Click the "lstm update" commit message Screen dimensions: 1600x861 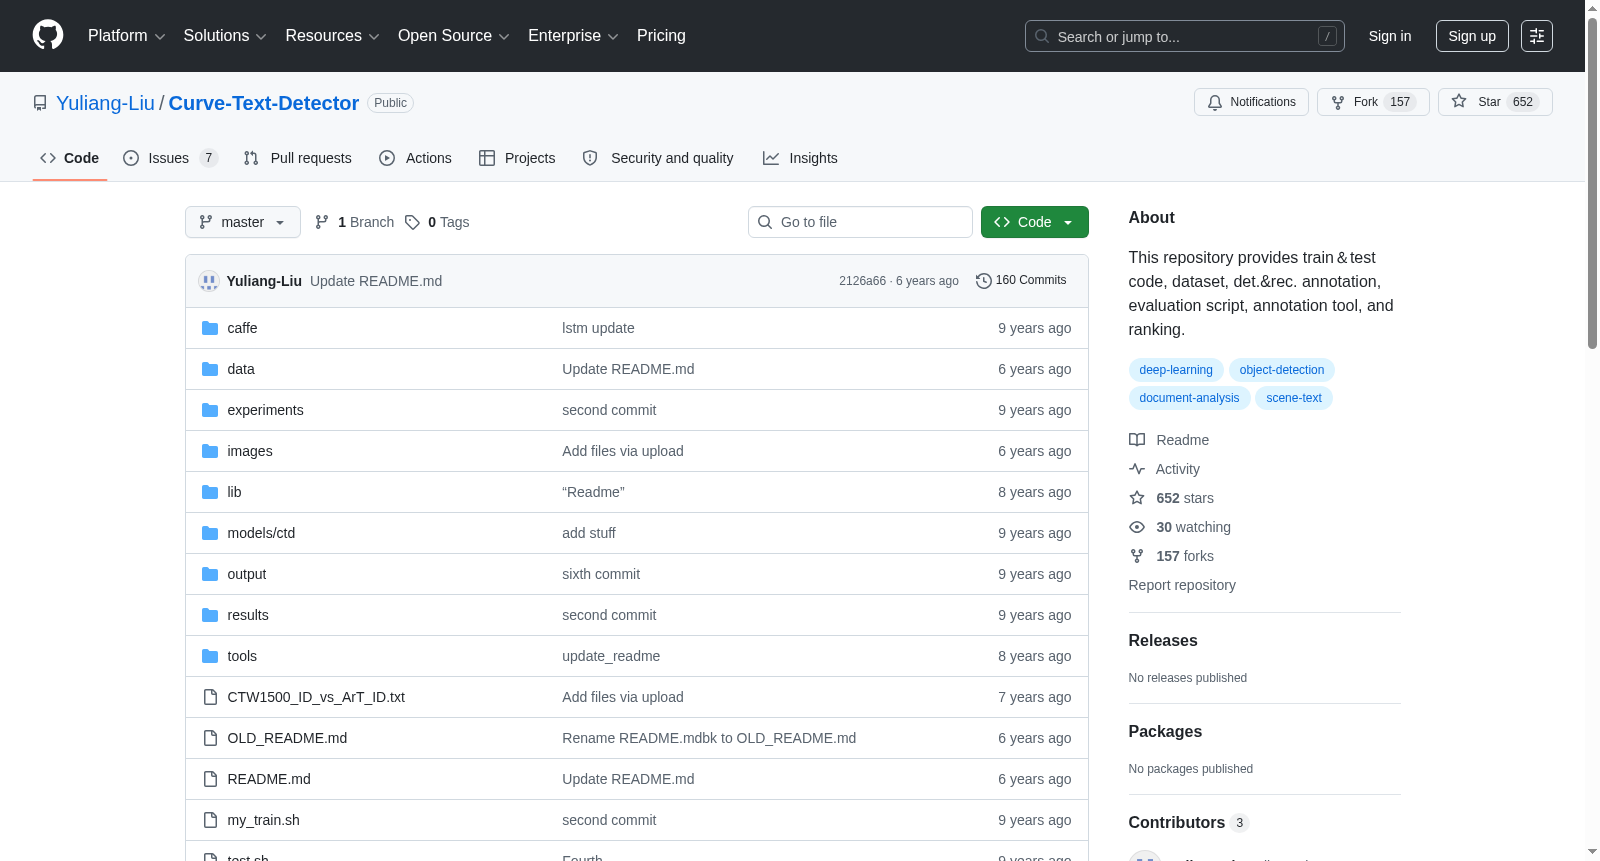click(598, 328)
